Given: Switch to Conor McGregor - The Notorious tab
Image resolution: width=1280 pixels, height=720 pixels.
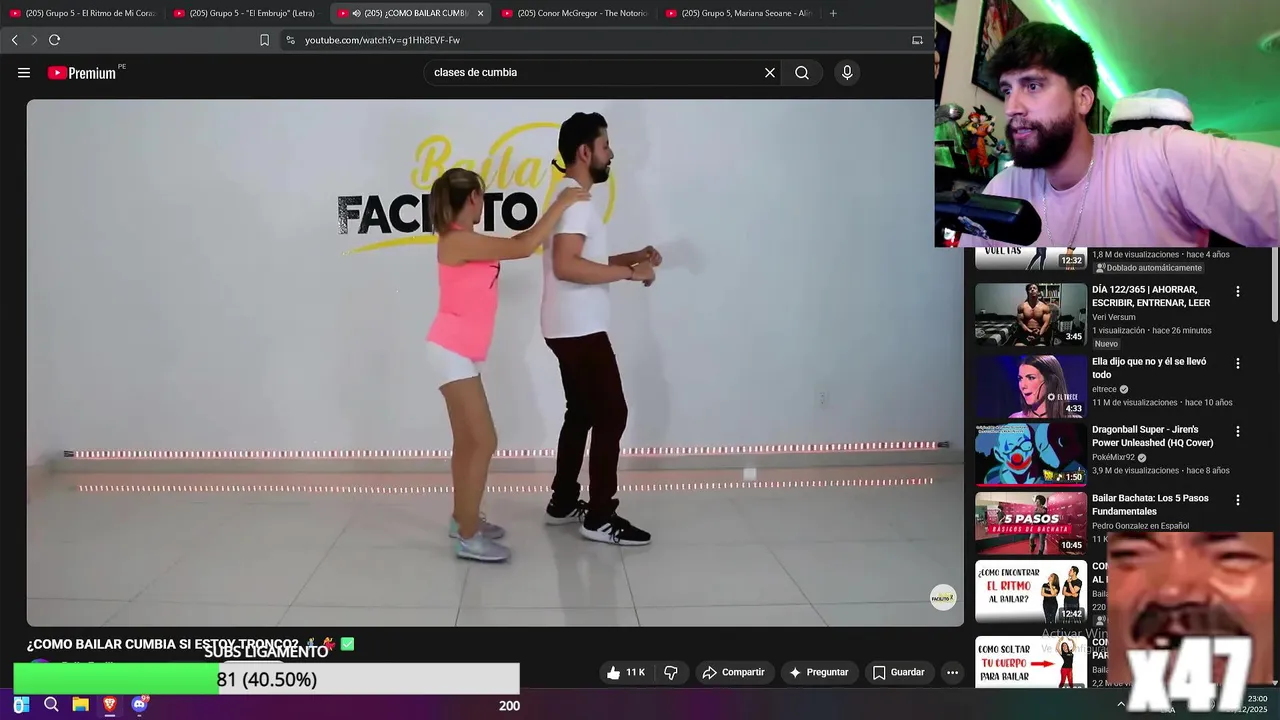Looking at the screenshot, I should (x=575, y=13).
